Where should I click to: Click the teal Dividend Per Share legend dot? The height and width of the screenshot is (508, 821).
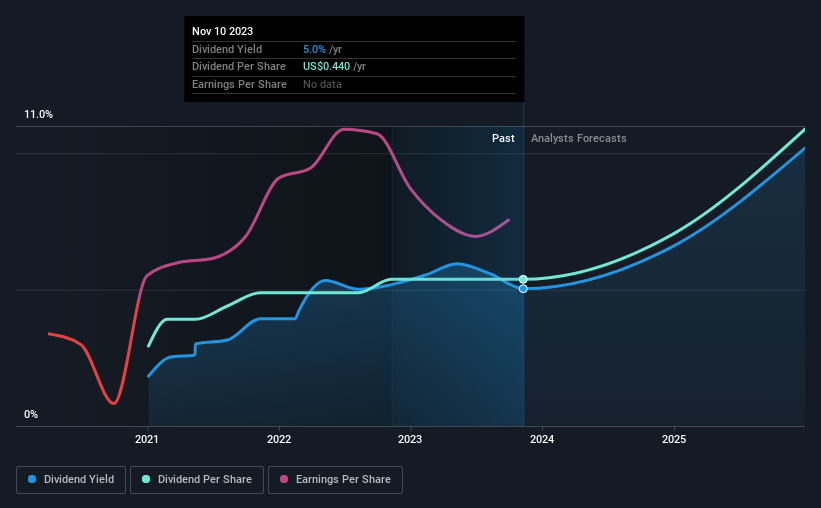pyautogui.click(x=146, y=479)
